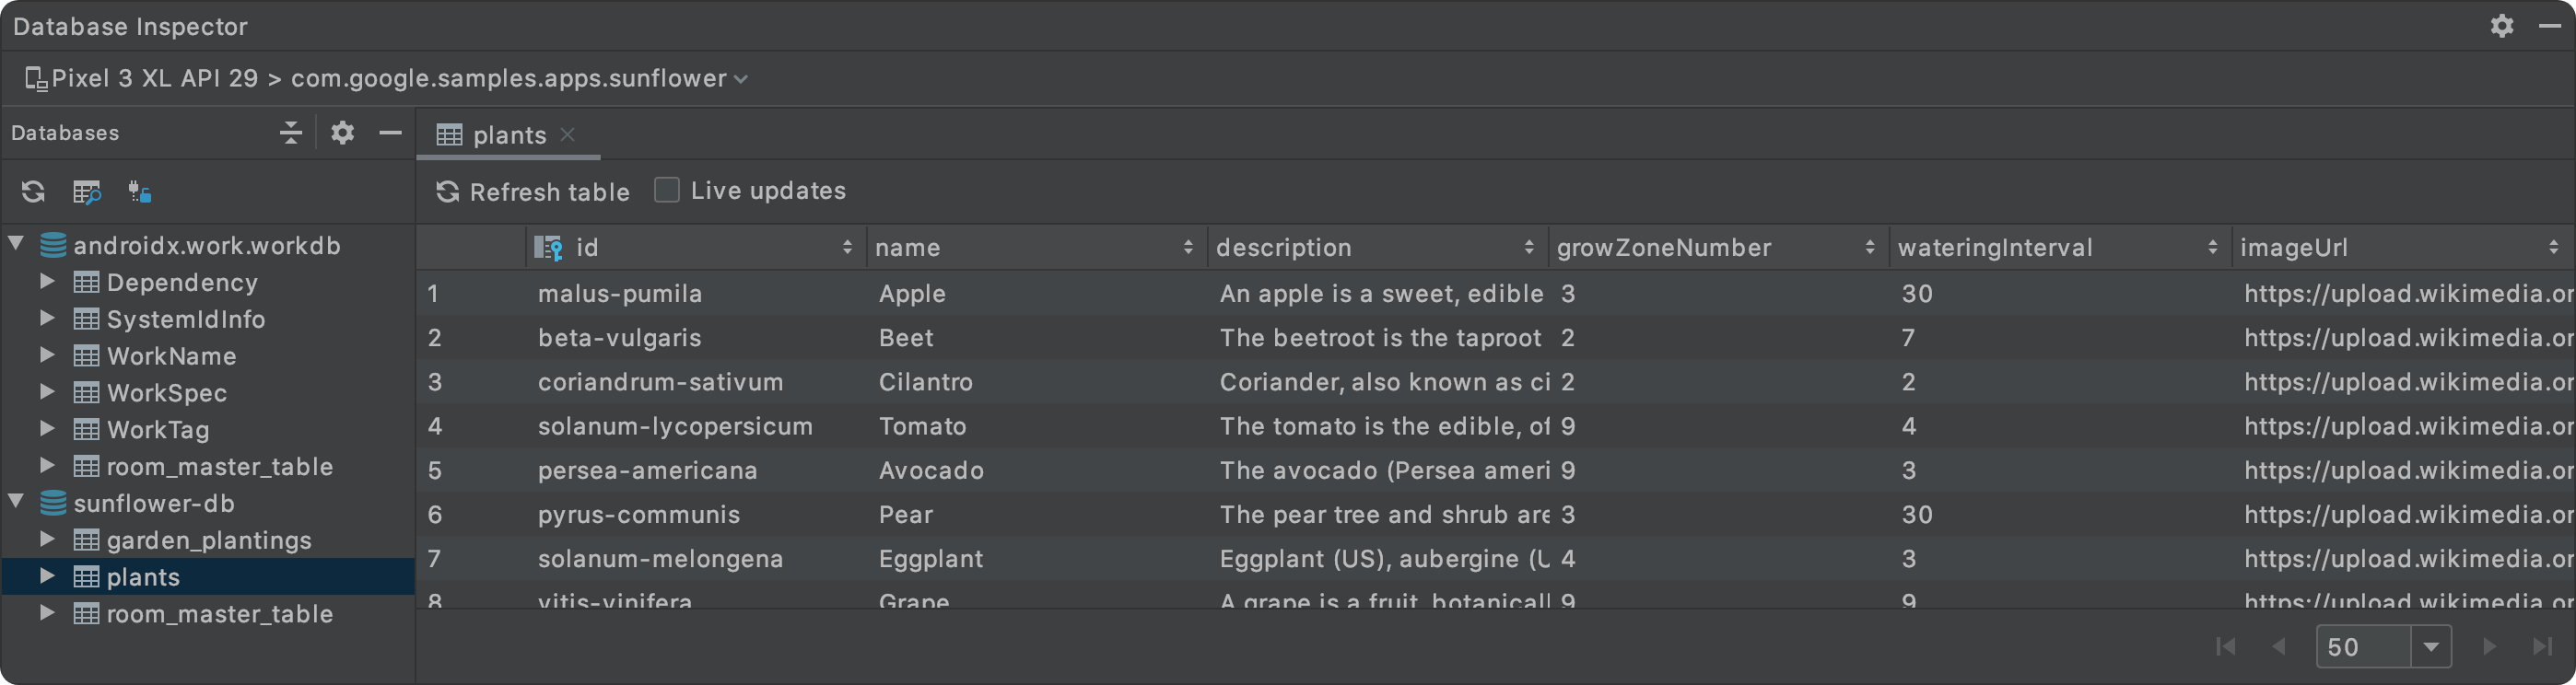Viewport: 2576px width, 685px height.
Task: Enable the Live updates checkbox
Action: [x=666, y=190]
